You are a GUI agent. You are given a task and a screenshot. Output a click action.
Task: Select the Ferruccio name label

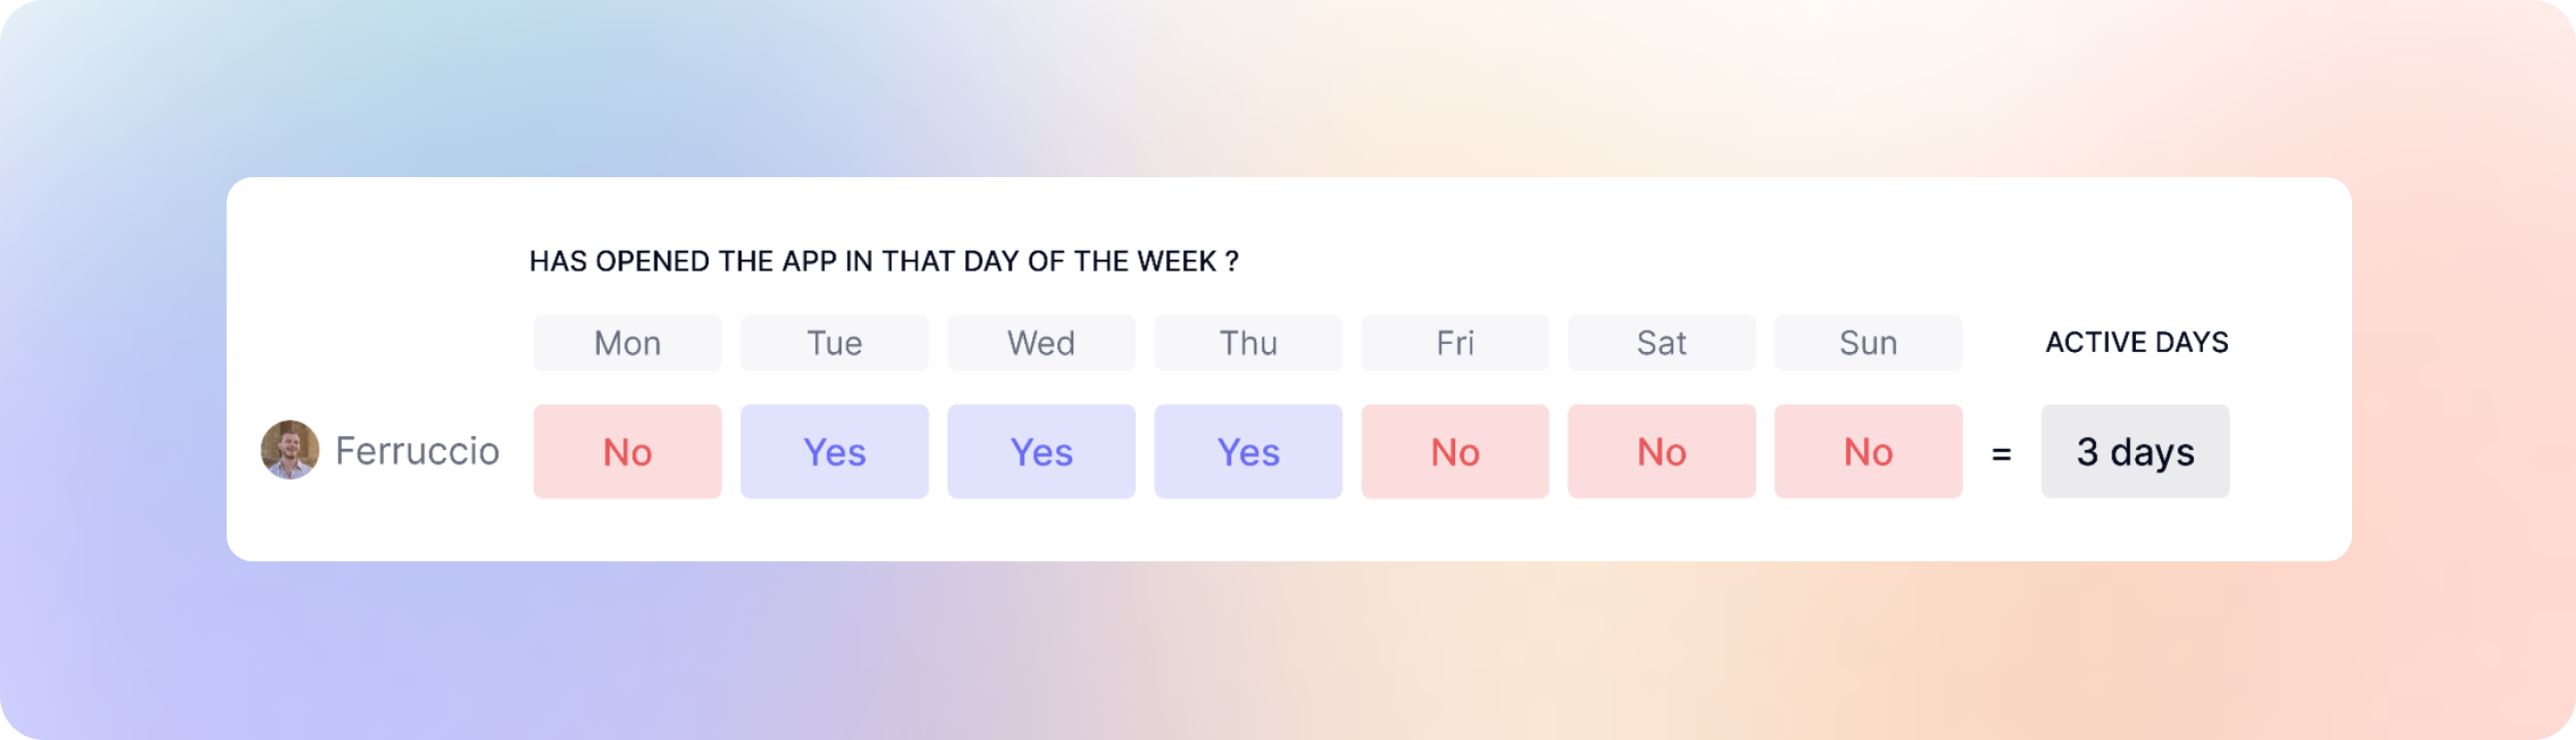click(417, 451)
